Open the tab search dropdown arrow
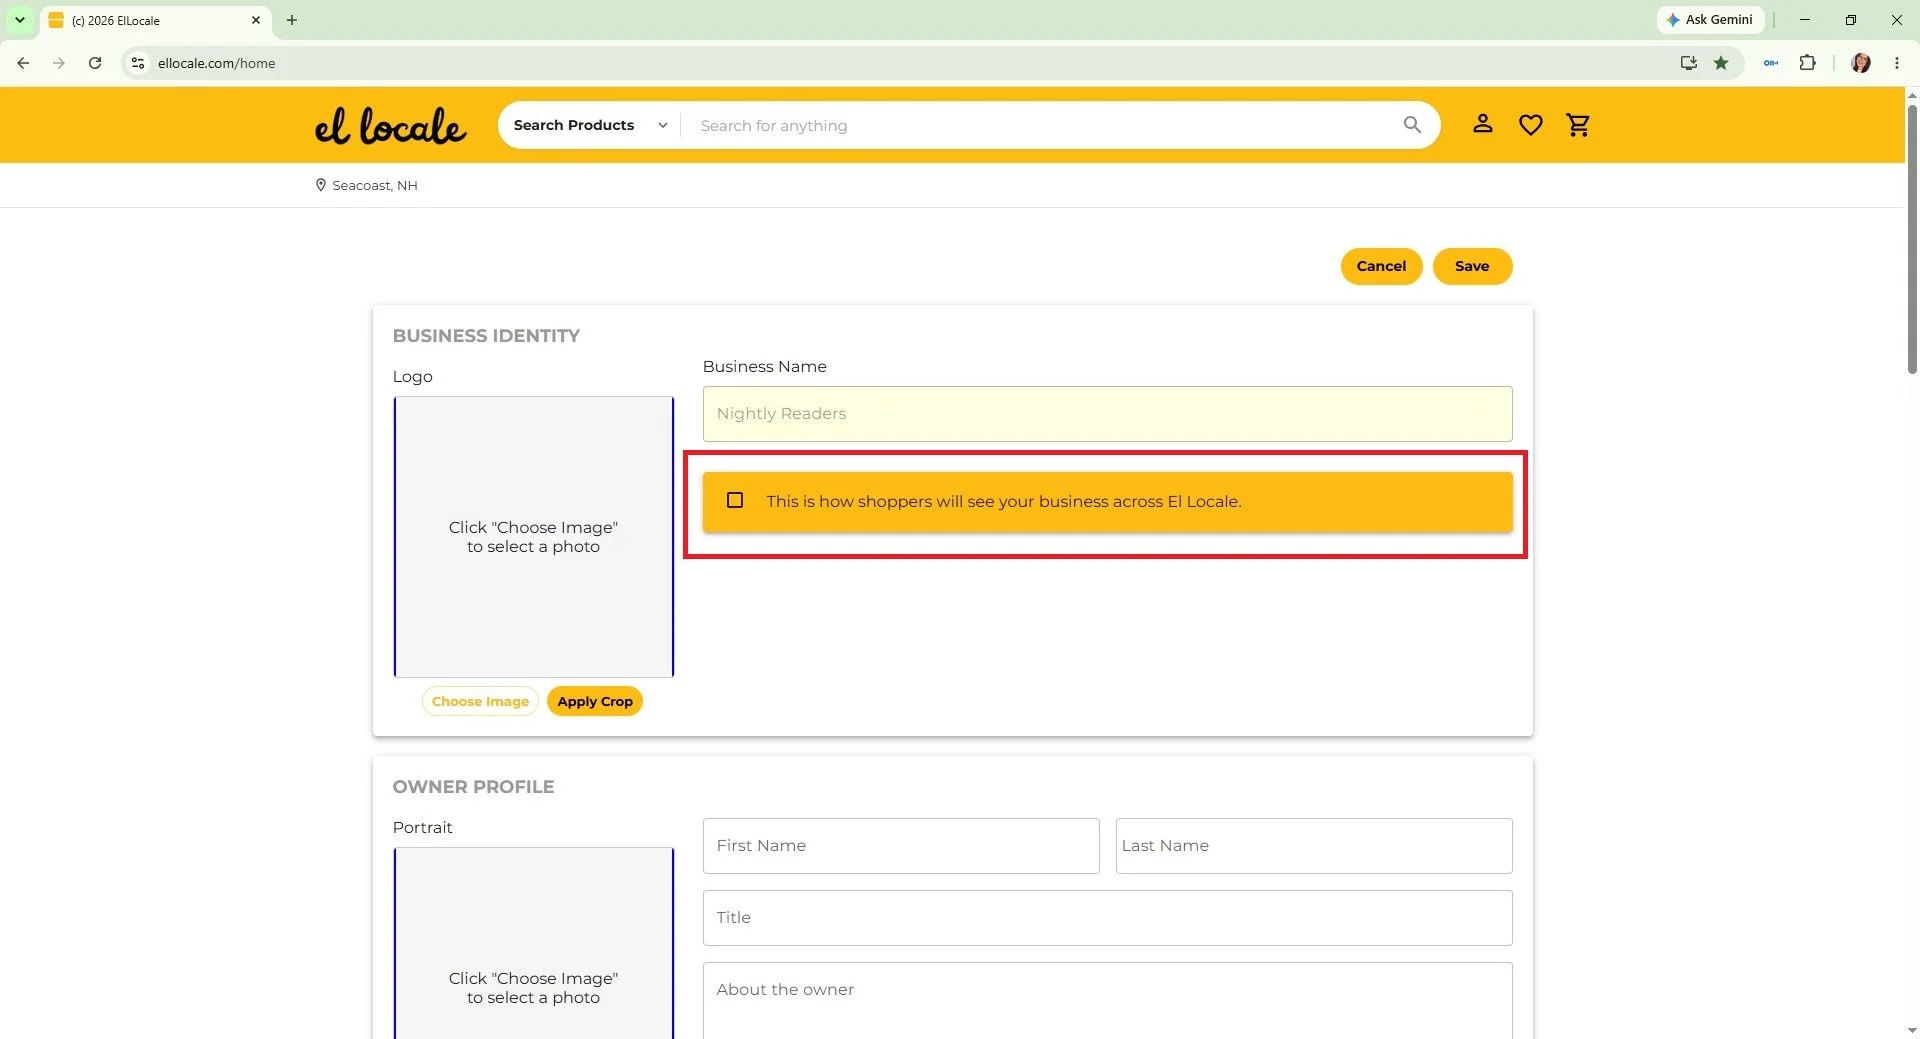The height and width of the screenshot is (1039, 1920). point(19,20)
